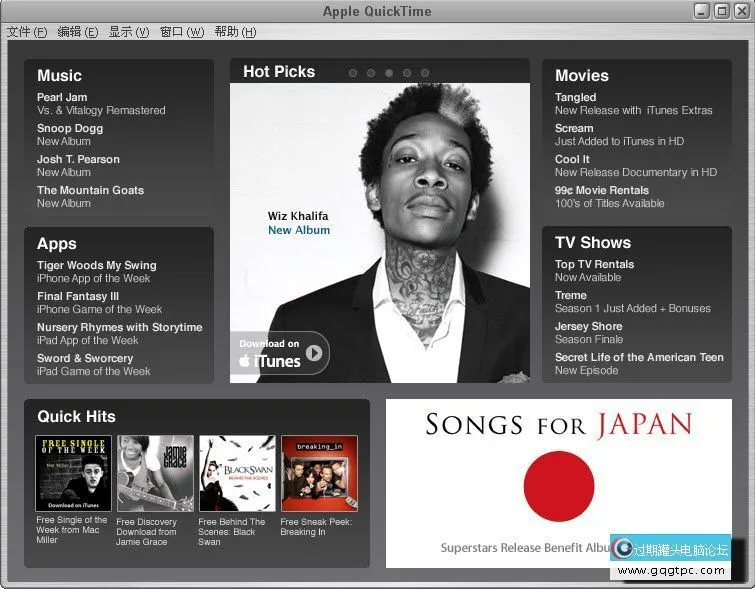Open Cool It documentary link
The image size is (755, 589).
click(636, 166)
